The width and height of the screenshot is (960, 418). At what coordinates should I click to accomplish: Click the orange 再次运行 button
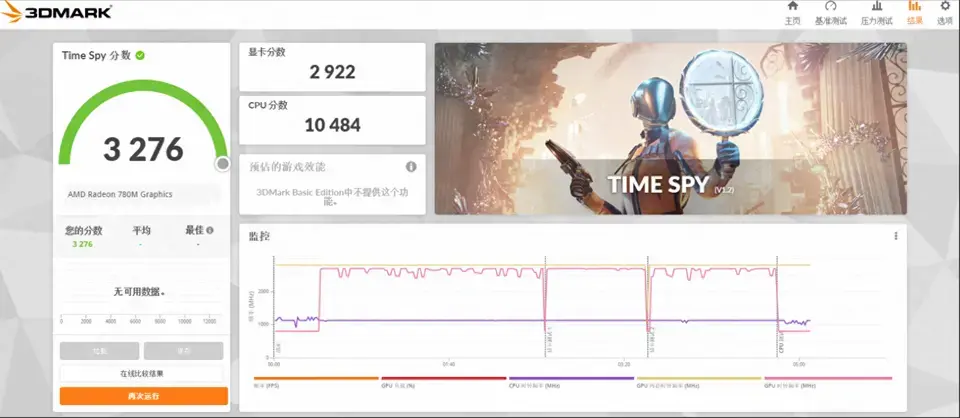[144, 396]
